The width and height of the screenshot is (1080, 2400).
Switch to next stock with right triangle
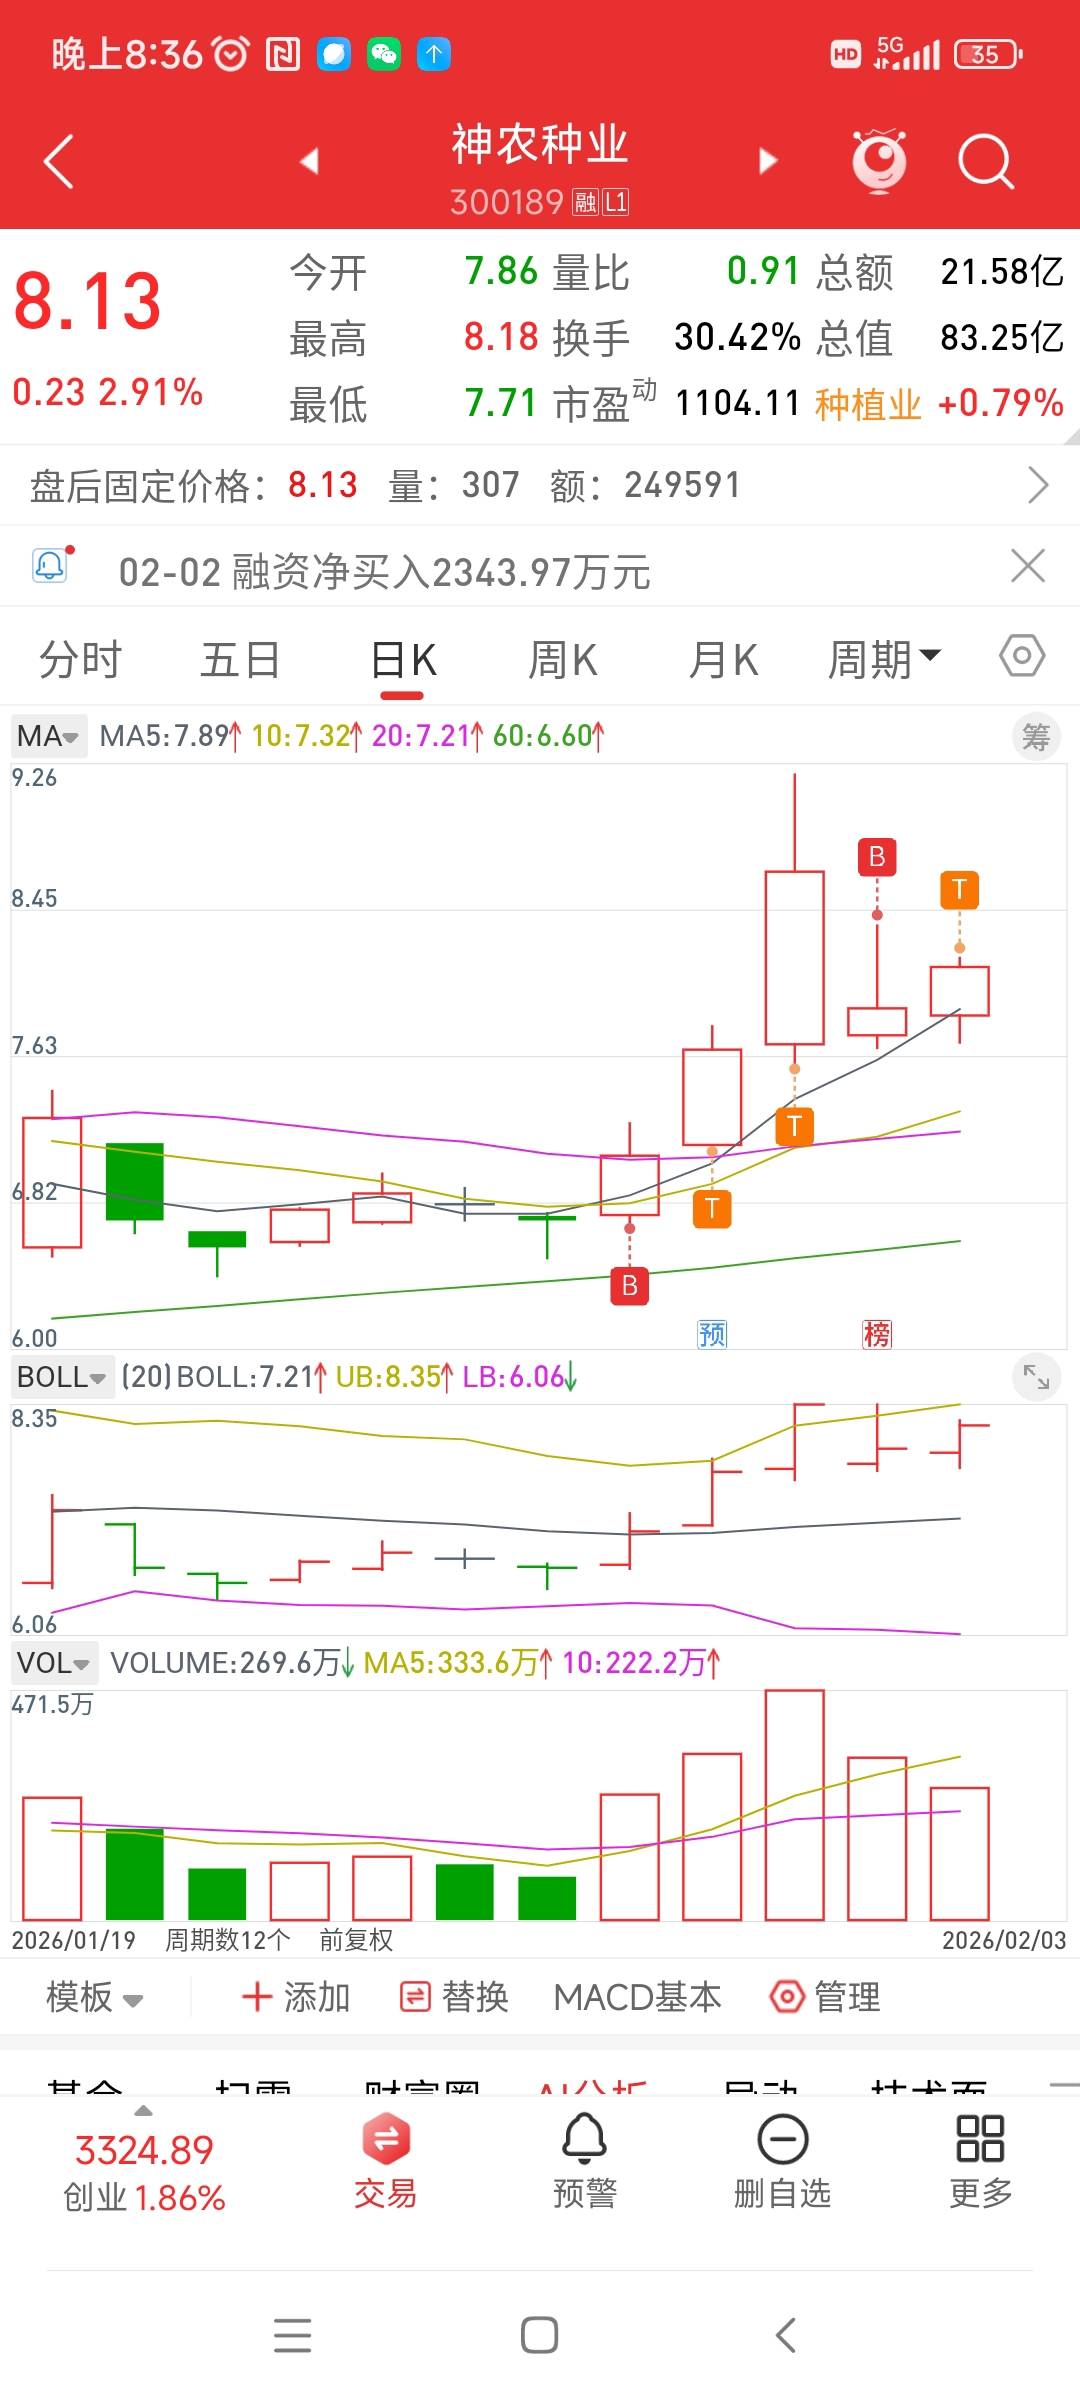(x=767, y=161)
